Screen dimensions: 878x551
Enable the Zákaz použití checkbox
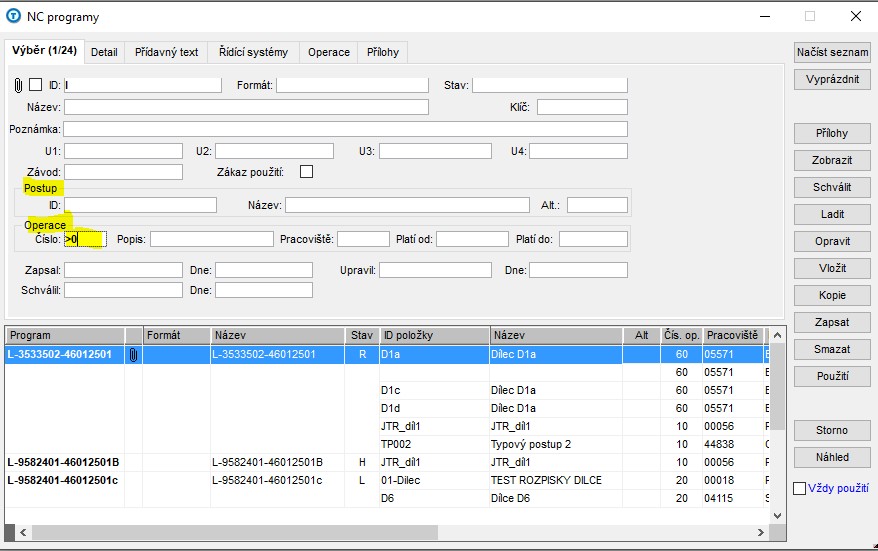pyautogui.click(x=306, y=171)
